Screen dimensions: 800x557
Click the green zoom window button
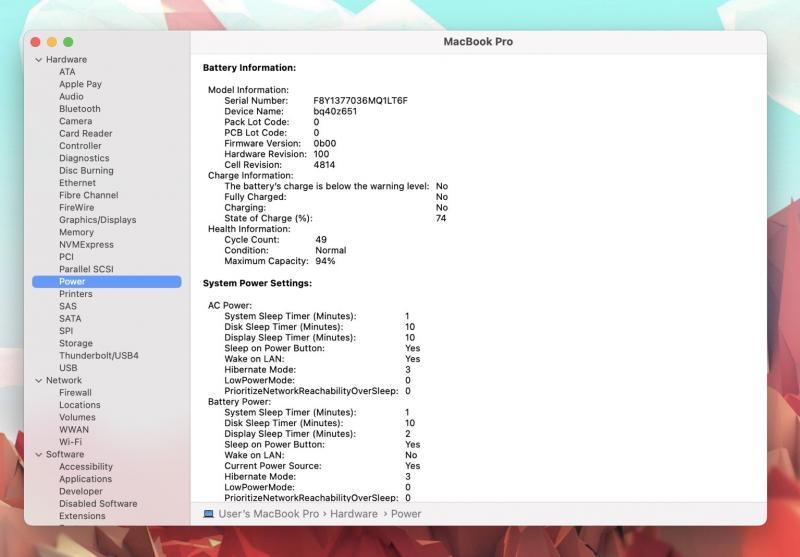pyautogui.click(x=68, y=42)
